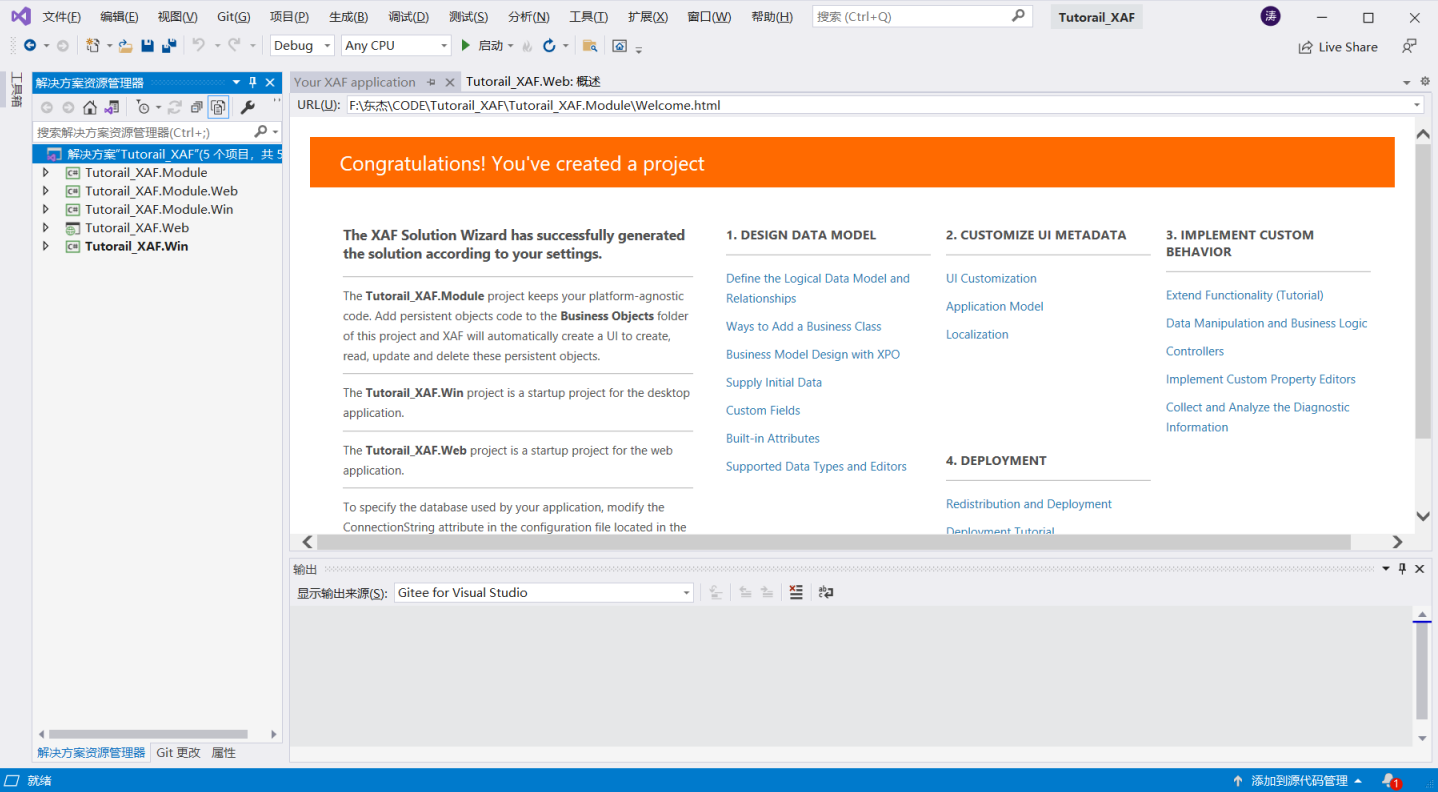Select the solution 'Tutorail_XAF' root node

158,154
